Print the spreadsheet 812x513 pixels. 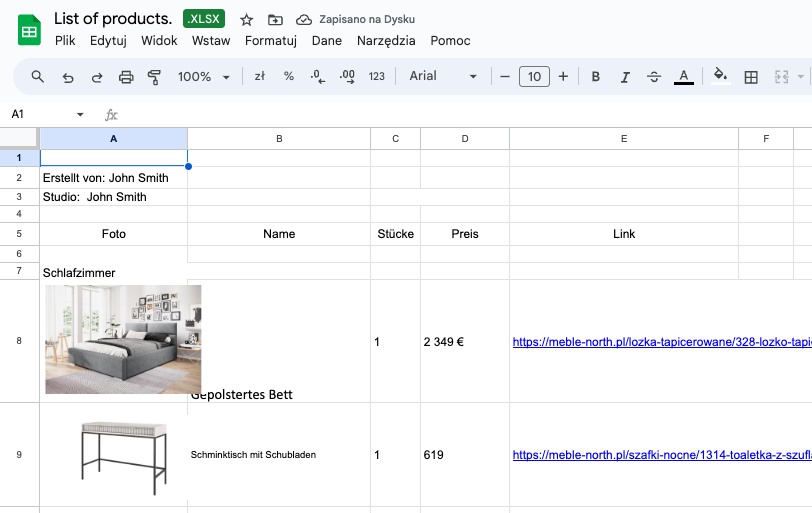126,77
